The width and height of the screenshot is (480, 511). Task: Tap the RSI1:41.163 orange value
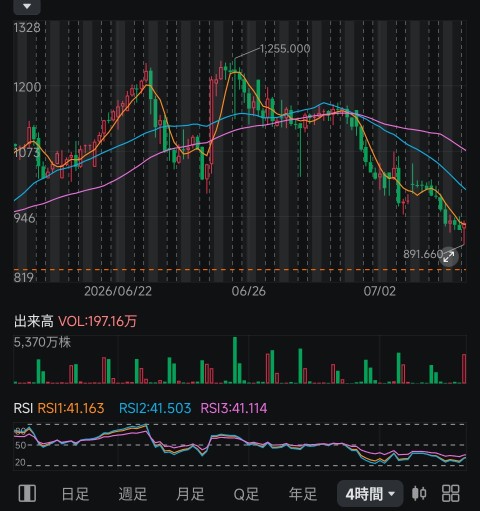pyautogui.click(x=71, y=408)
